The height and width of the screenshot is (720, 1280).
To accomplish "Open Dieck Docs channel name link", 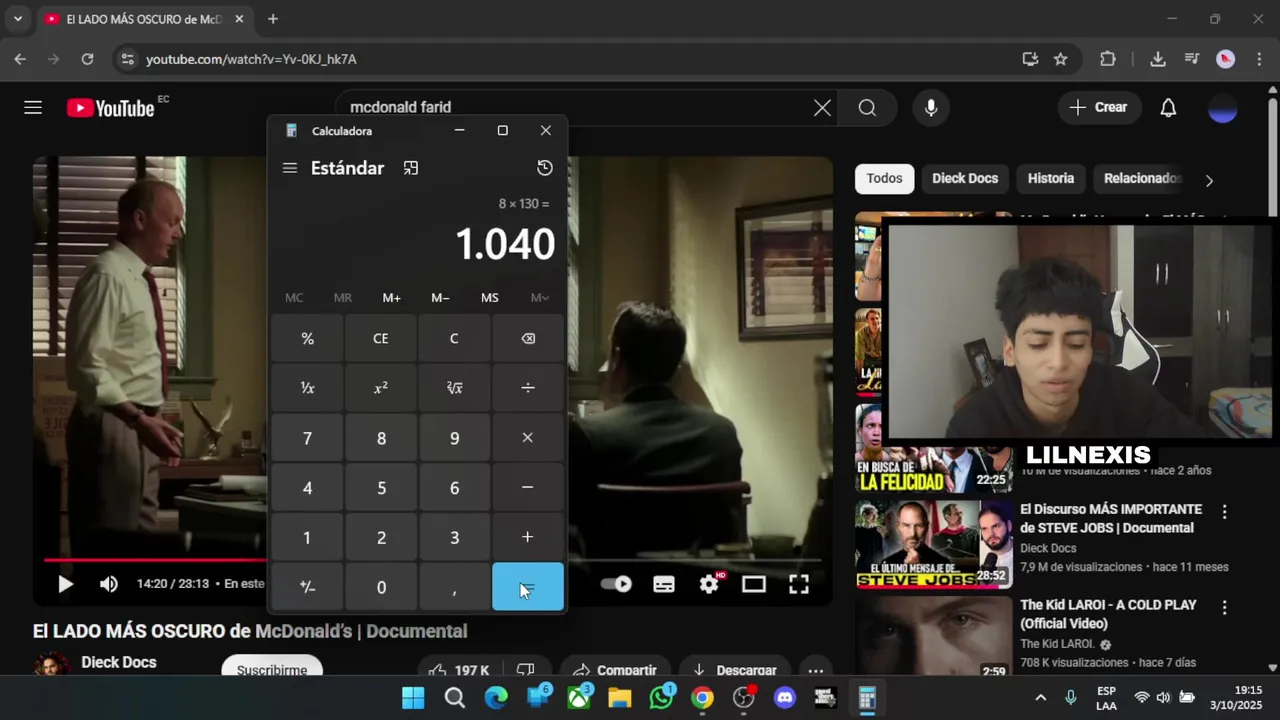I will coord(118,662).
